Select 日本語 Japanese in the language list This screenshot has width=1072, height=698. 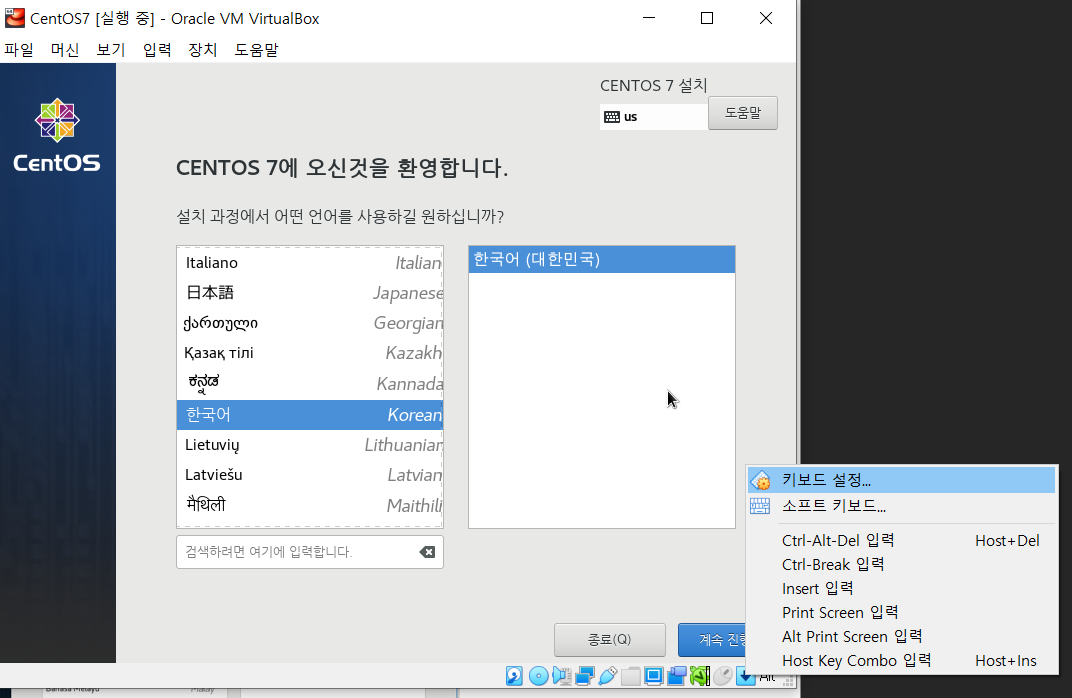(x=310, y=293)
